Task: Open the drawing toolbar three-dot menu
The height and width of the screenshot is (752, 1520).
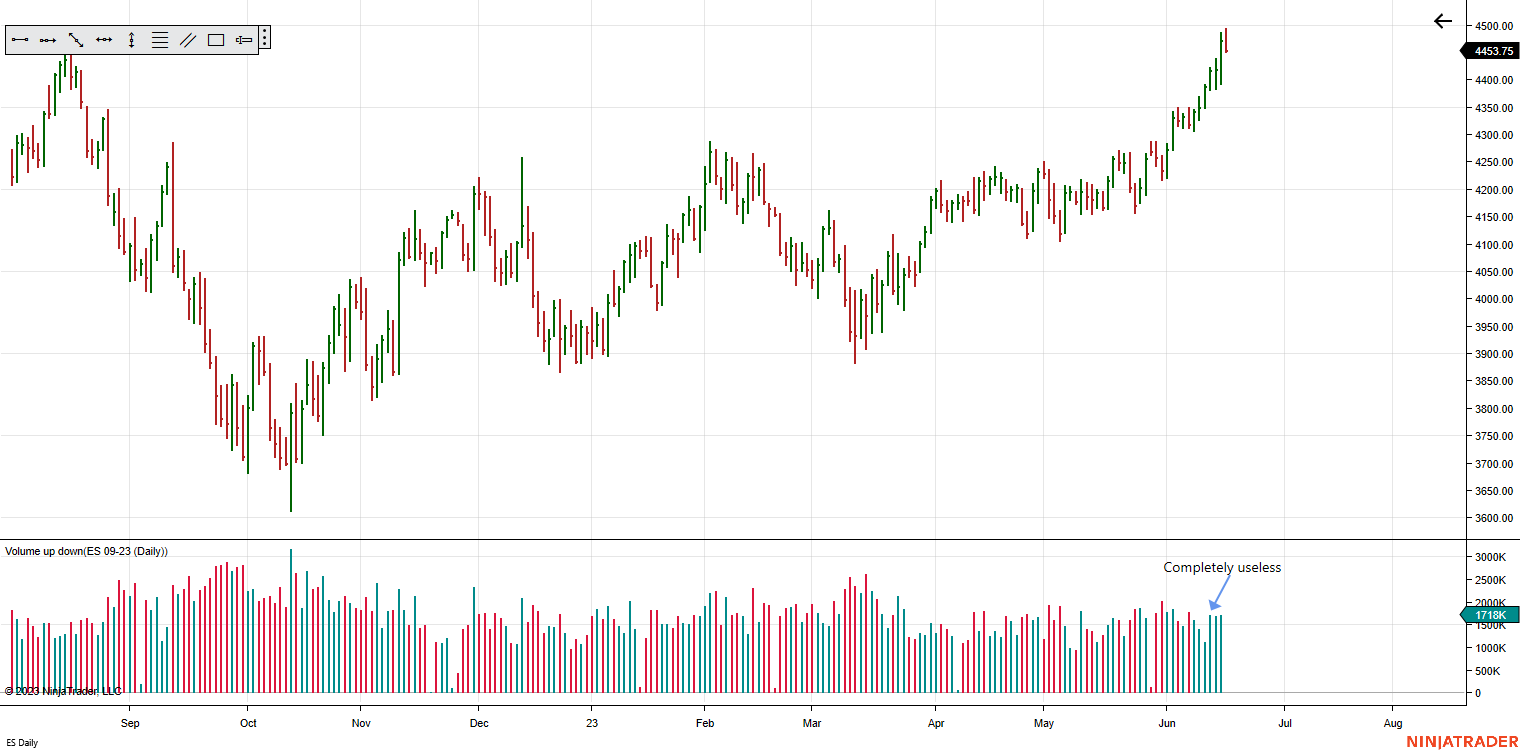Action: [265, 38]
